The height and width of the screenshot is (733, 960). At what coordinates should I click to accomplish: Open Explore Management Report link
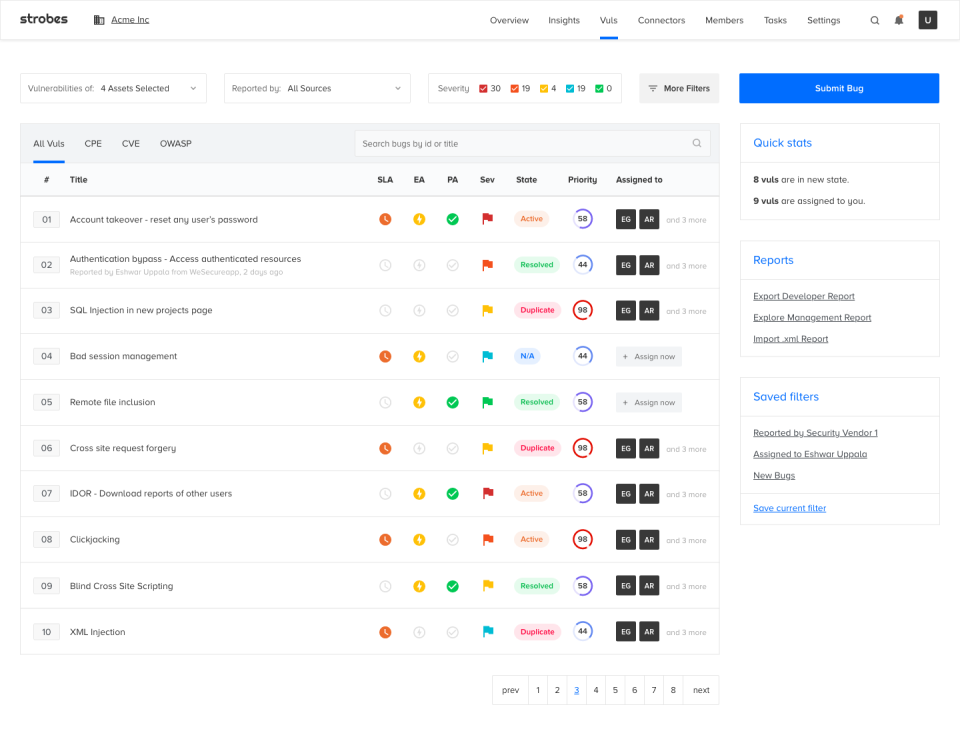tap(812, 317)
